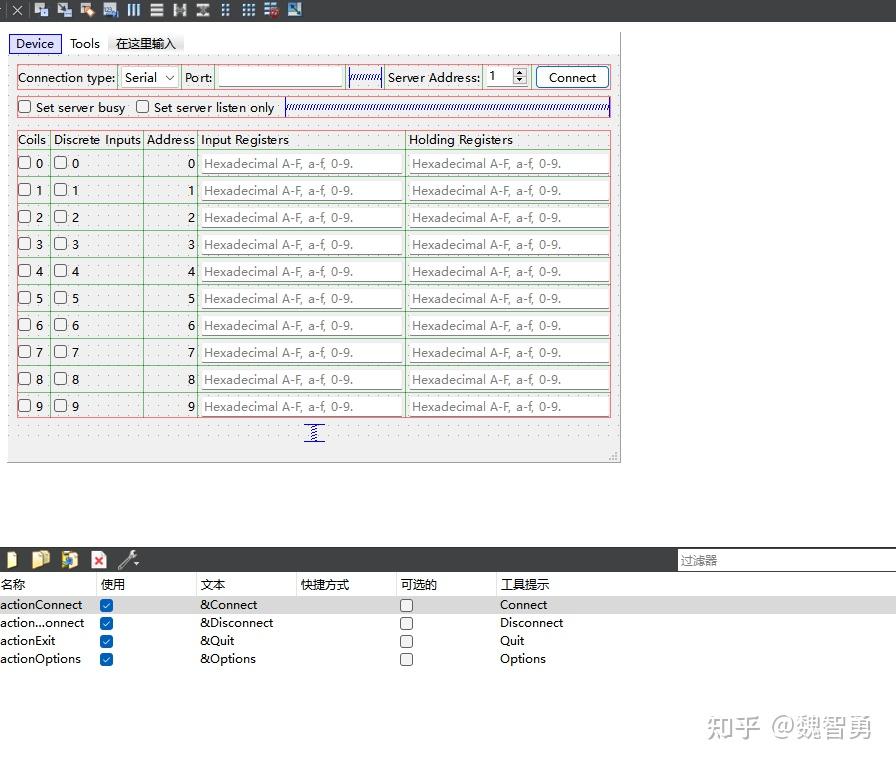Decrease Server Address with spinbox down arrow
The height and width of the screenshot is (764, 896).
[519, 81]
